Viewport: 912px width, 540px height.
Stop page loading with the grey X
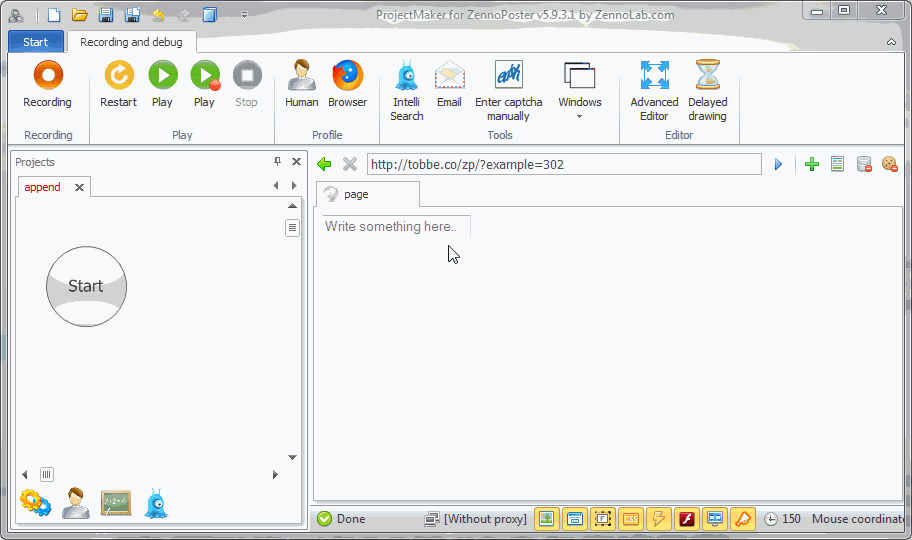350,165
